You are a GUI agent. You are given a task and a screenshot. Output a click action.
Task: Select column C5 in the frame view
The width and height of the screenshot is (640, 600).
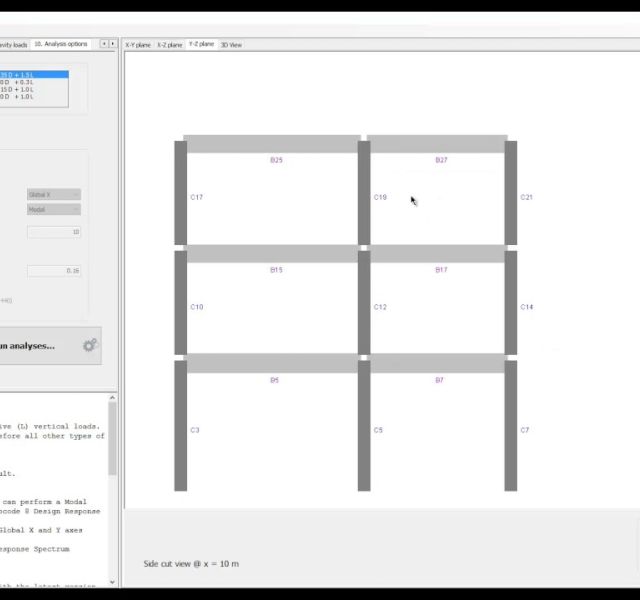pos(364,426)
